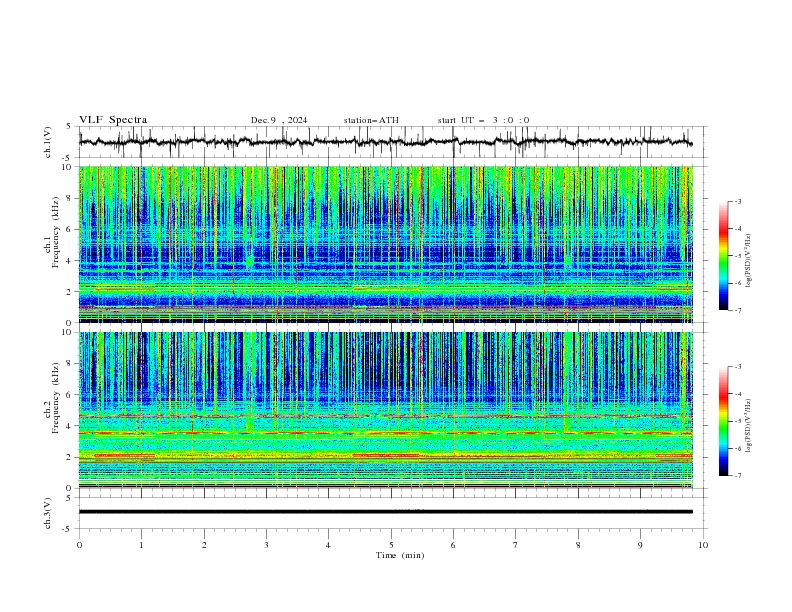Select the "ch.2 Frequency (kHz)" axis label
This screenshot has width=792, height=612.
pyautogui.click(x=52, y=397)
